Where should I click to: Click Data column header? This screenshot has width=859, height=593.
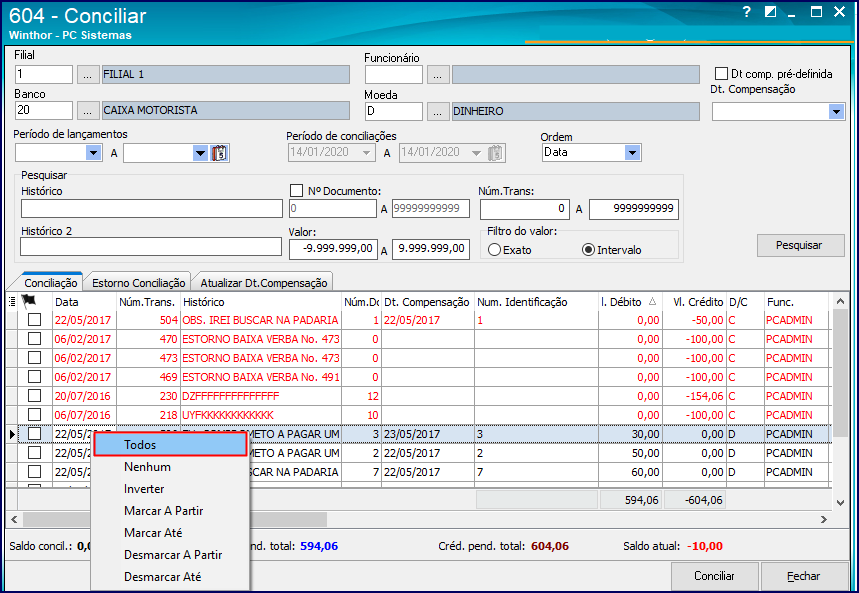[x=84, y=301]
